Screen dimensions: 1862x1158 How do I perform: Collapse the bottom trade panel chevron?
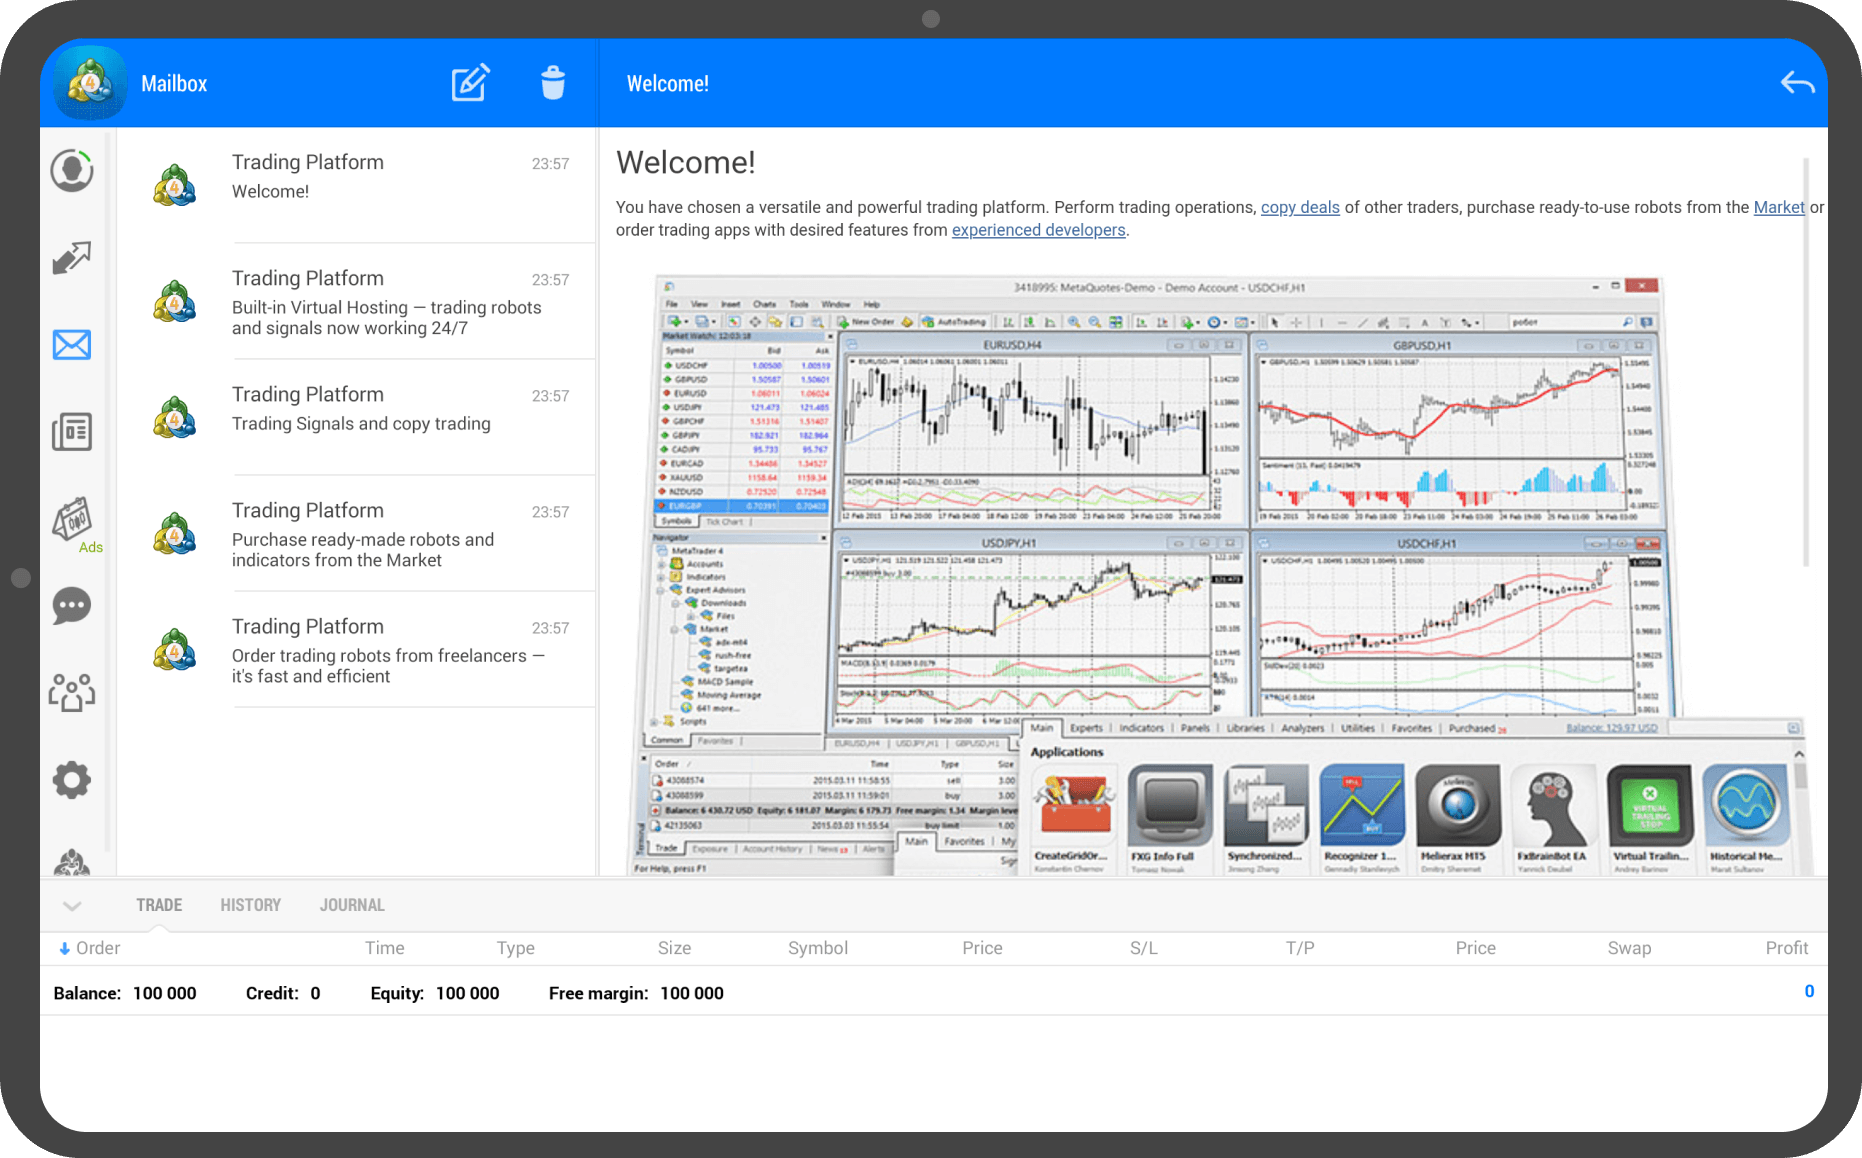pyautogui.click(x=72, y=906)
